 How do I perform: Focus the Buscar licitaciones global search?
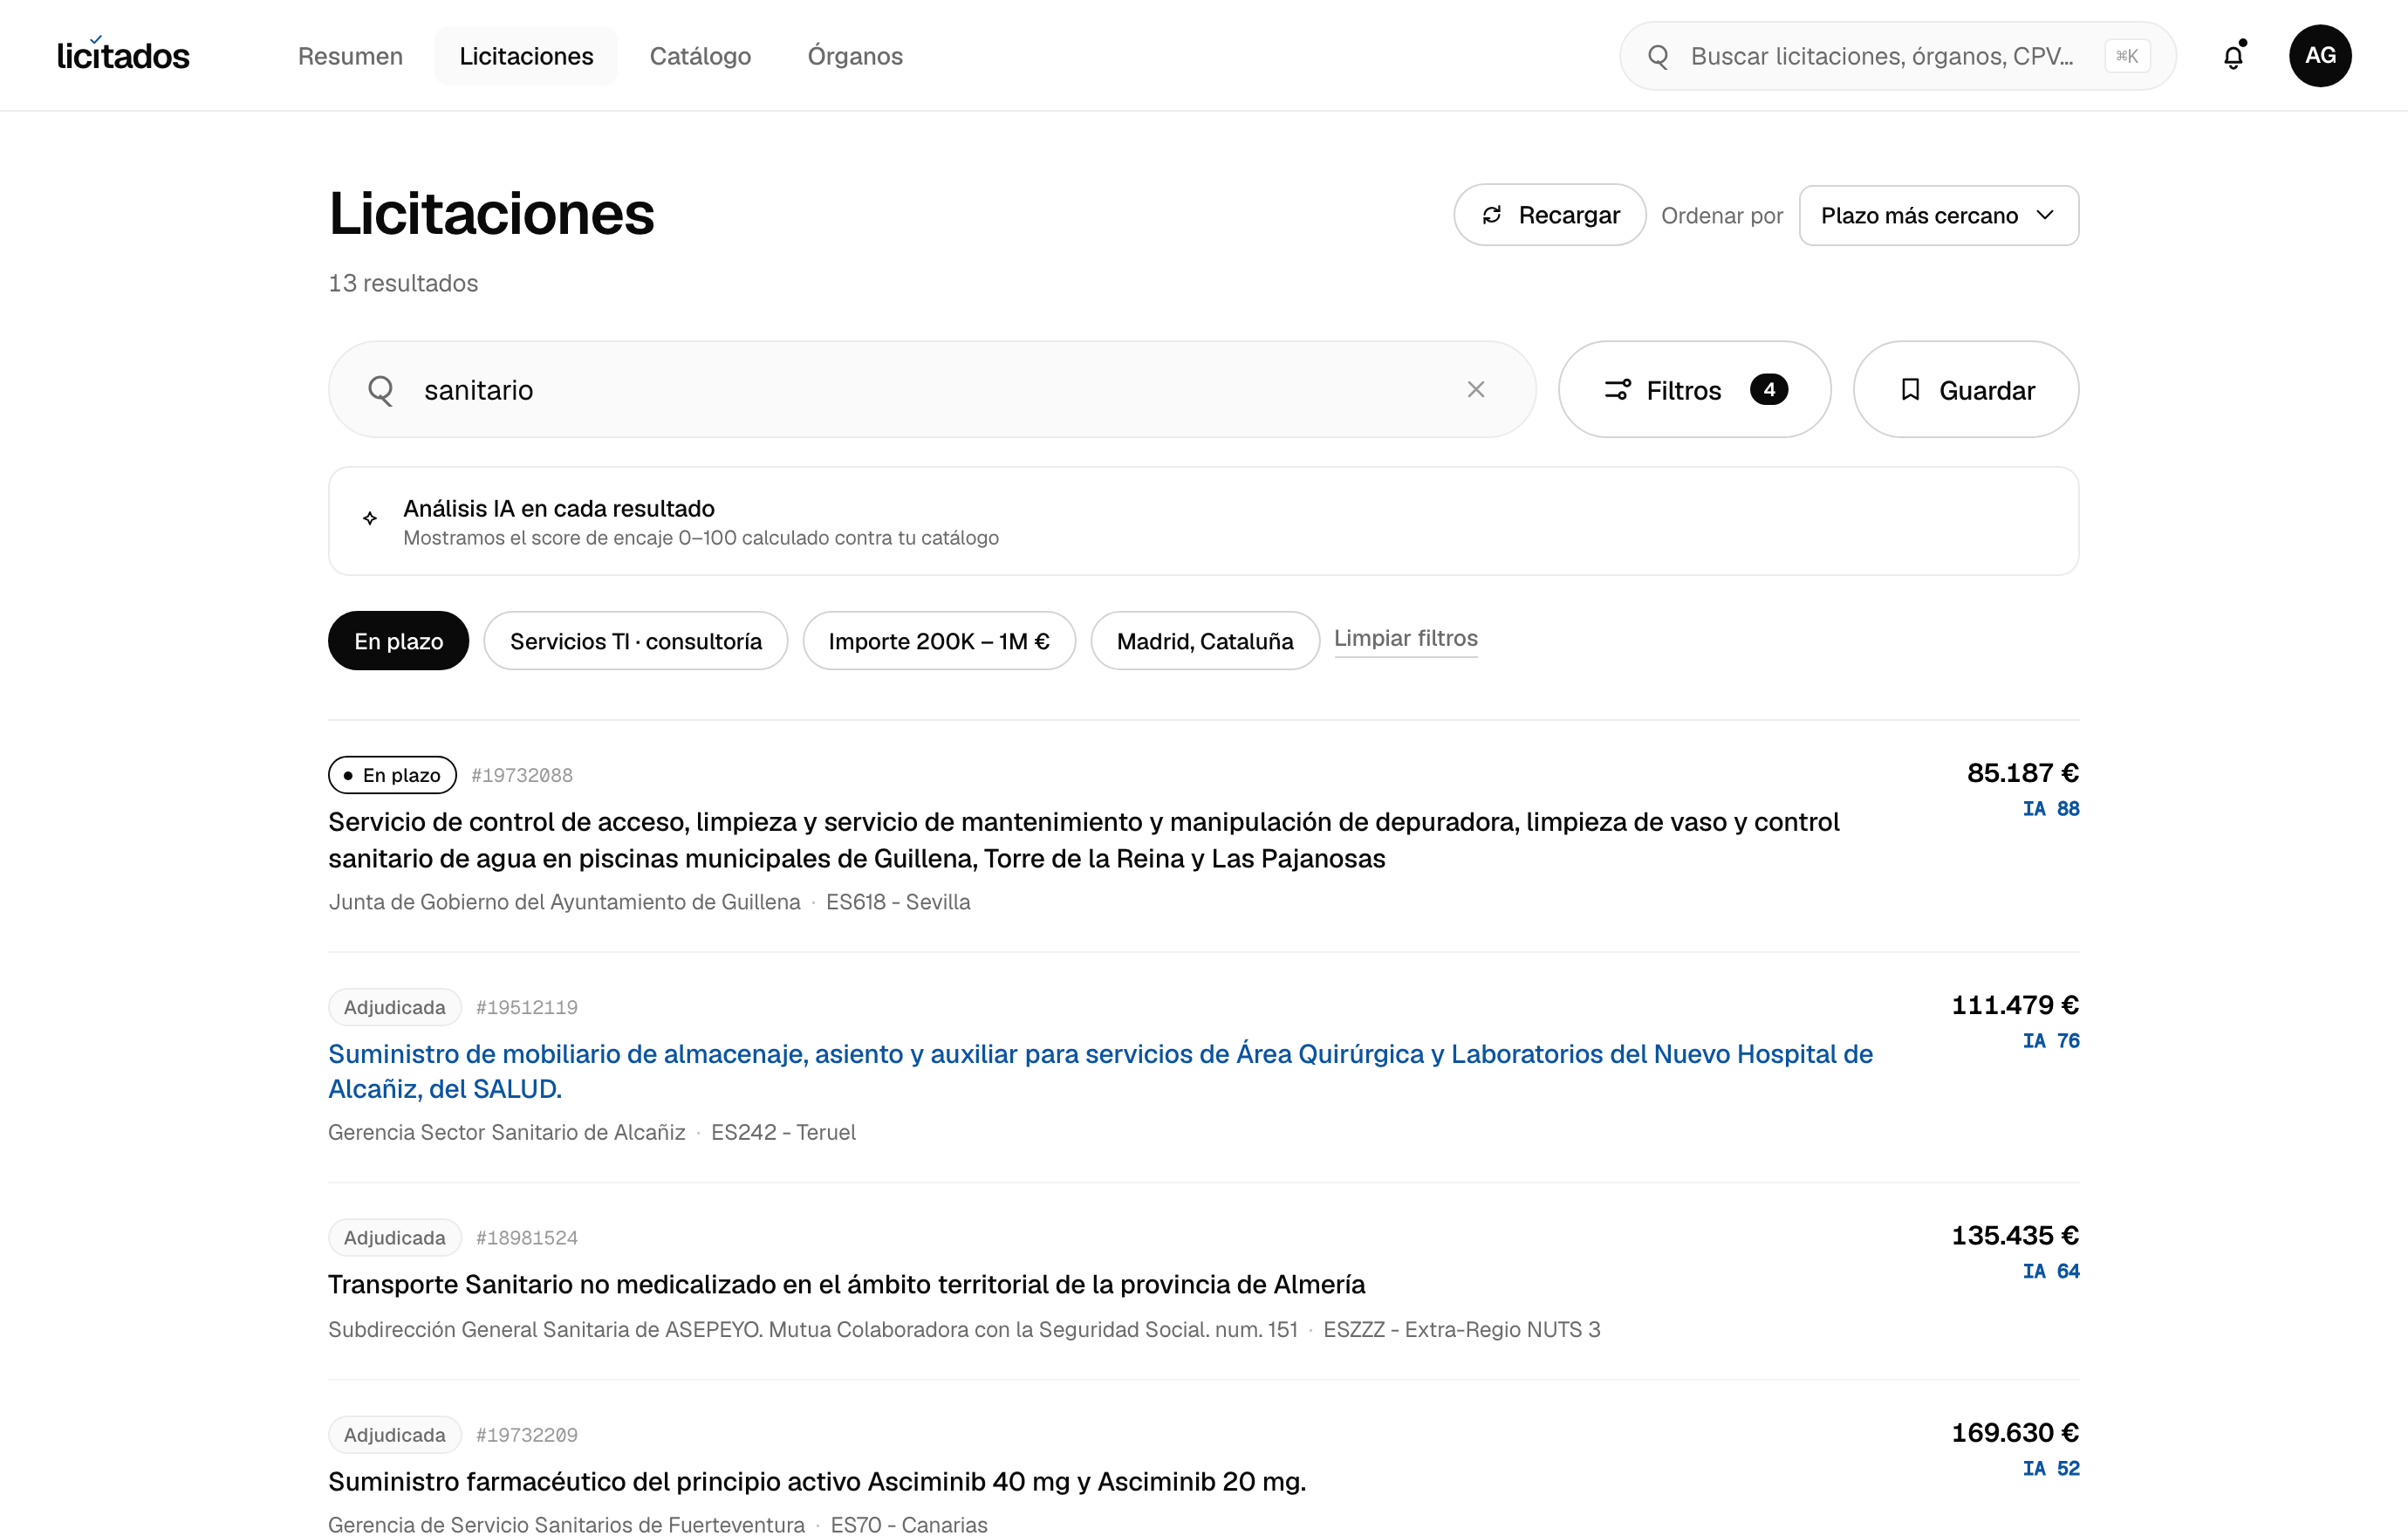coord(1897,56)
